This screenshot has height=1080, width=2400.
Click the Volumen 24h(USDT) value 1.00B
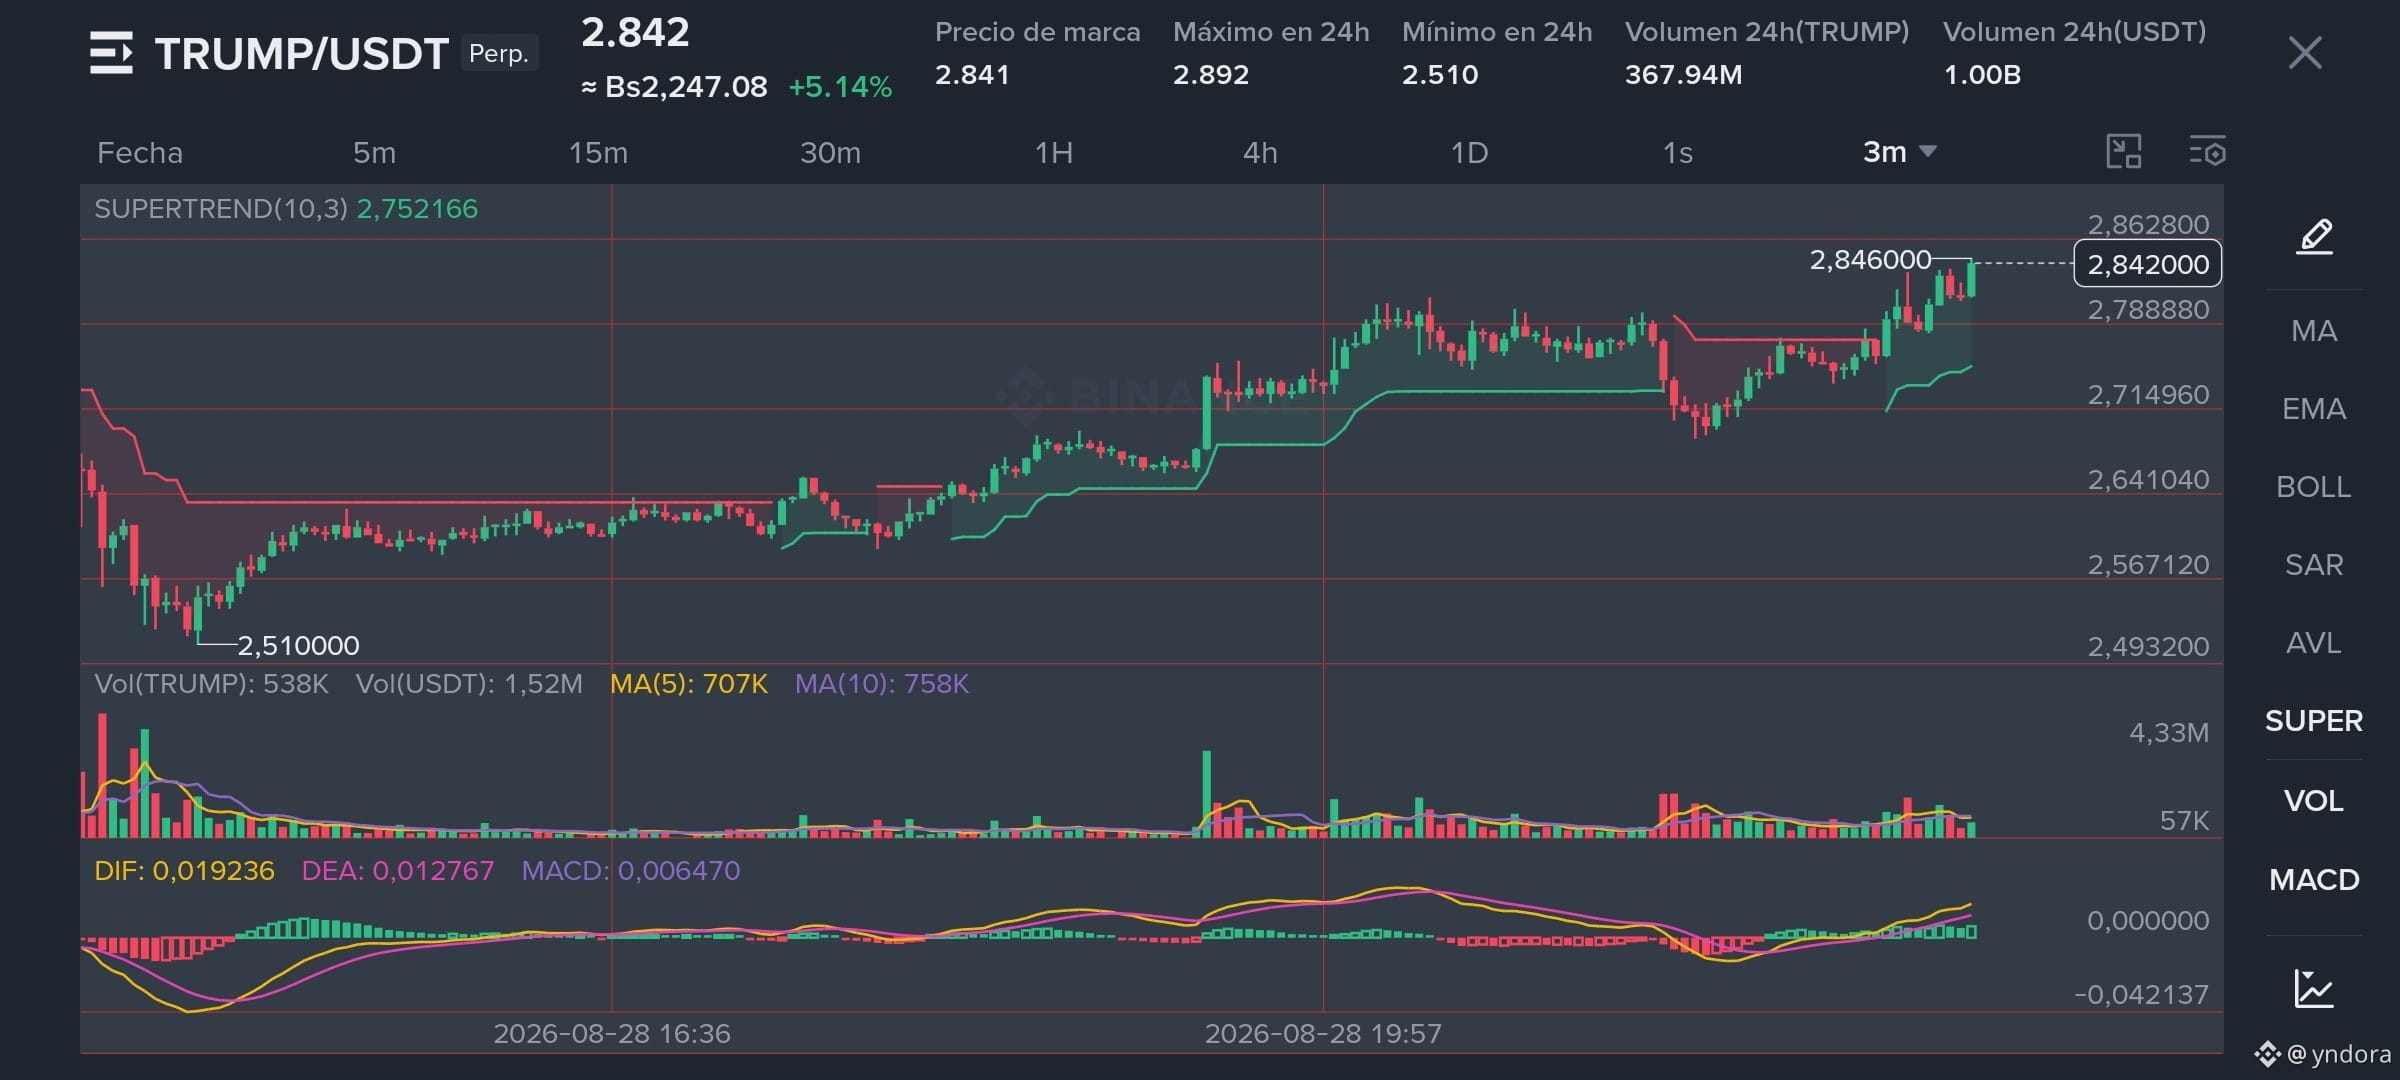[1982, 75]
